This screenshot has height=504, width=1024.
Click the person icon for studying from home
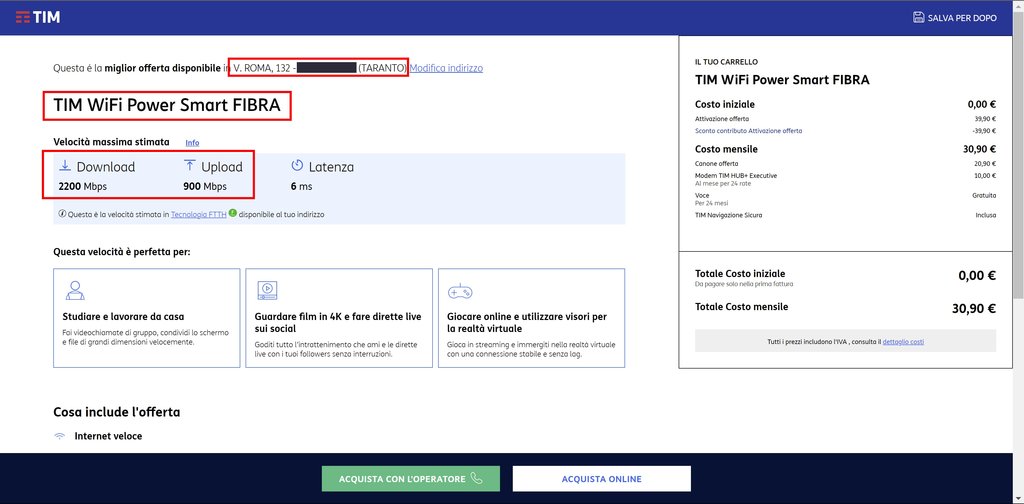(x=74, y=291)
